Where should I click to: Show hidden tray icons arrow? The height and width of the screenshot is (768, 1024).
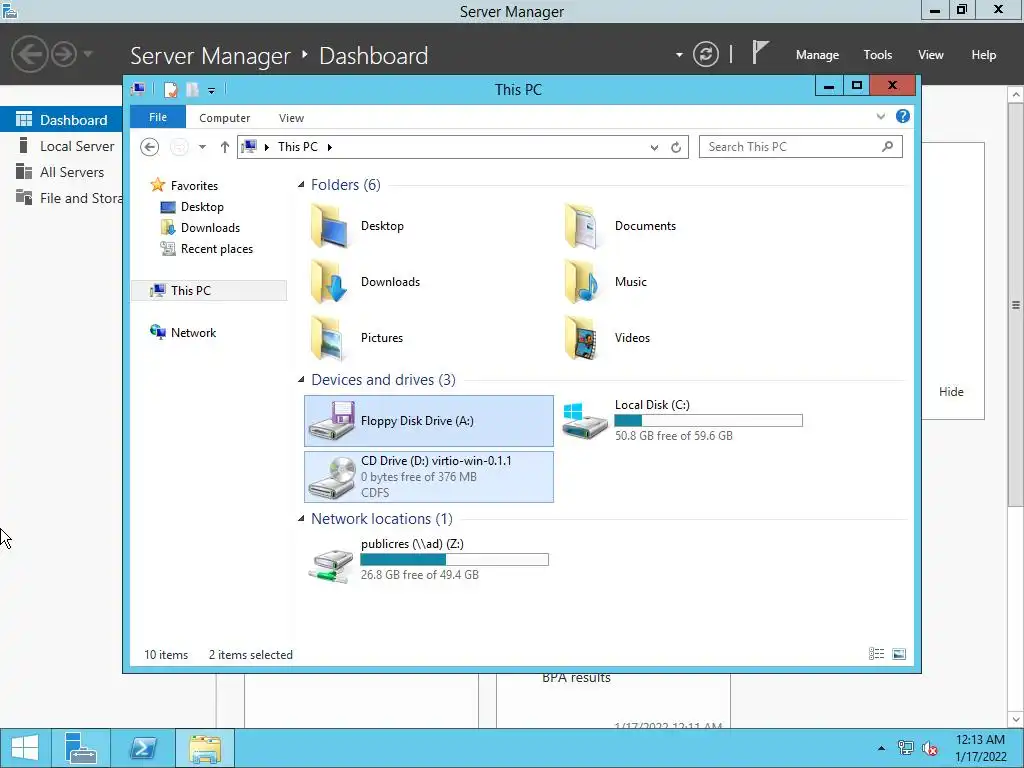pyautogui.click(x=881, y=748)
